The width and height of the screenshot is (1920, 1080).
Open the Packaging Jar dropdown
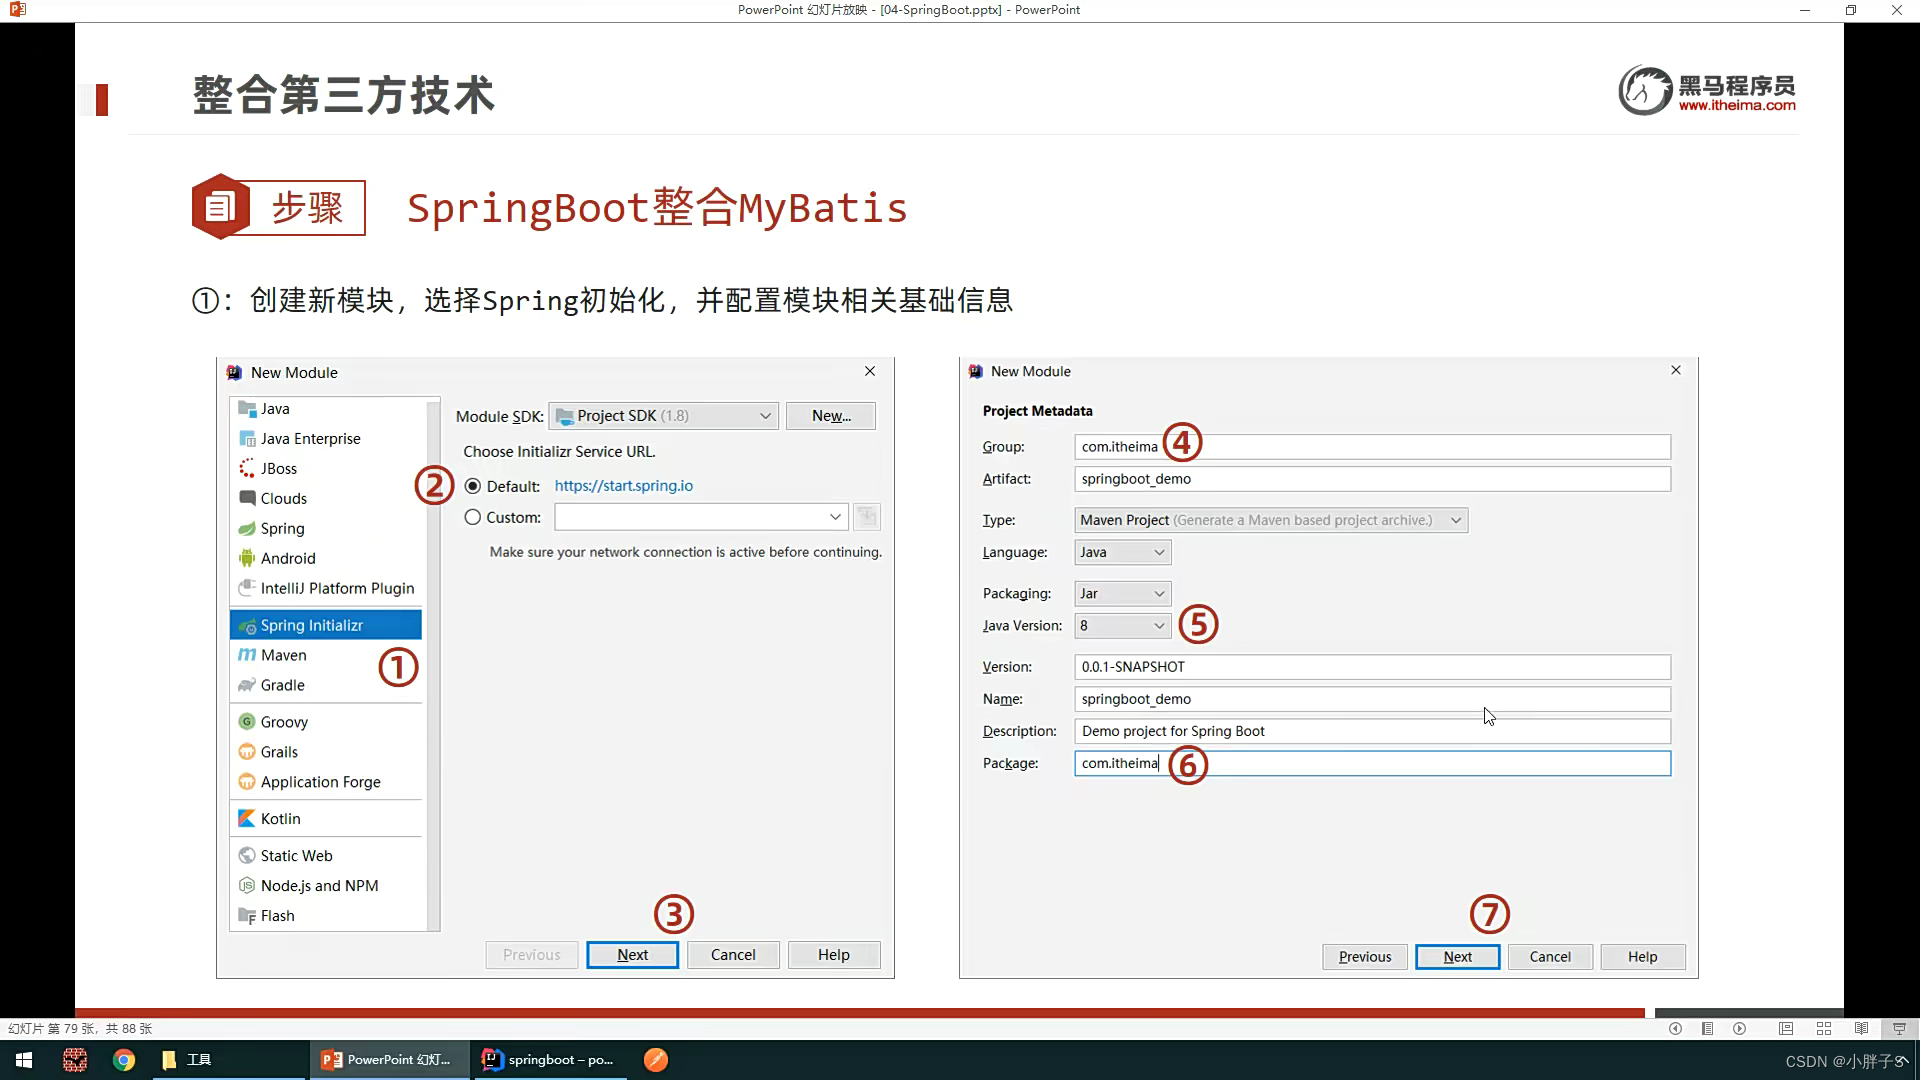point(1122,593)
